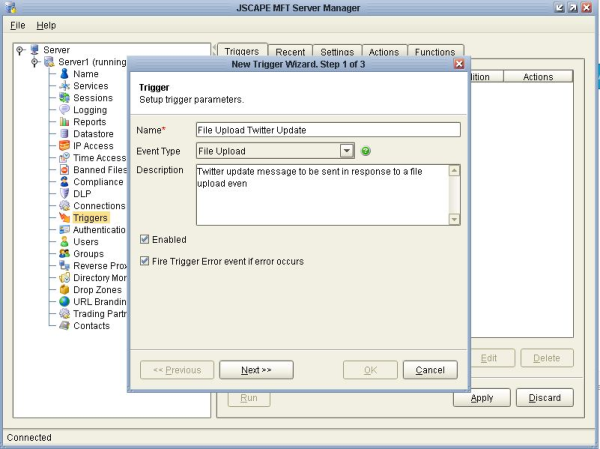Toggle the Enabled checkbox
Viewport: 600px width, 449px height.
click(x=145, y=240)
